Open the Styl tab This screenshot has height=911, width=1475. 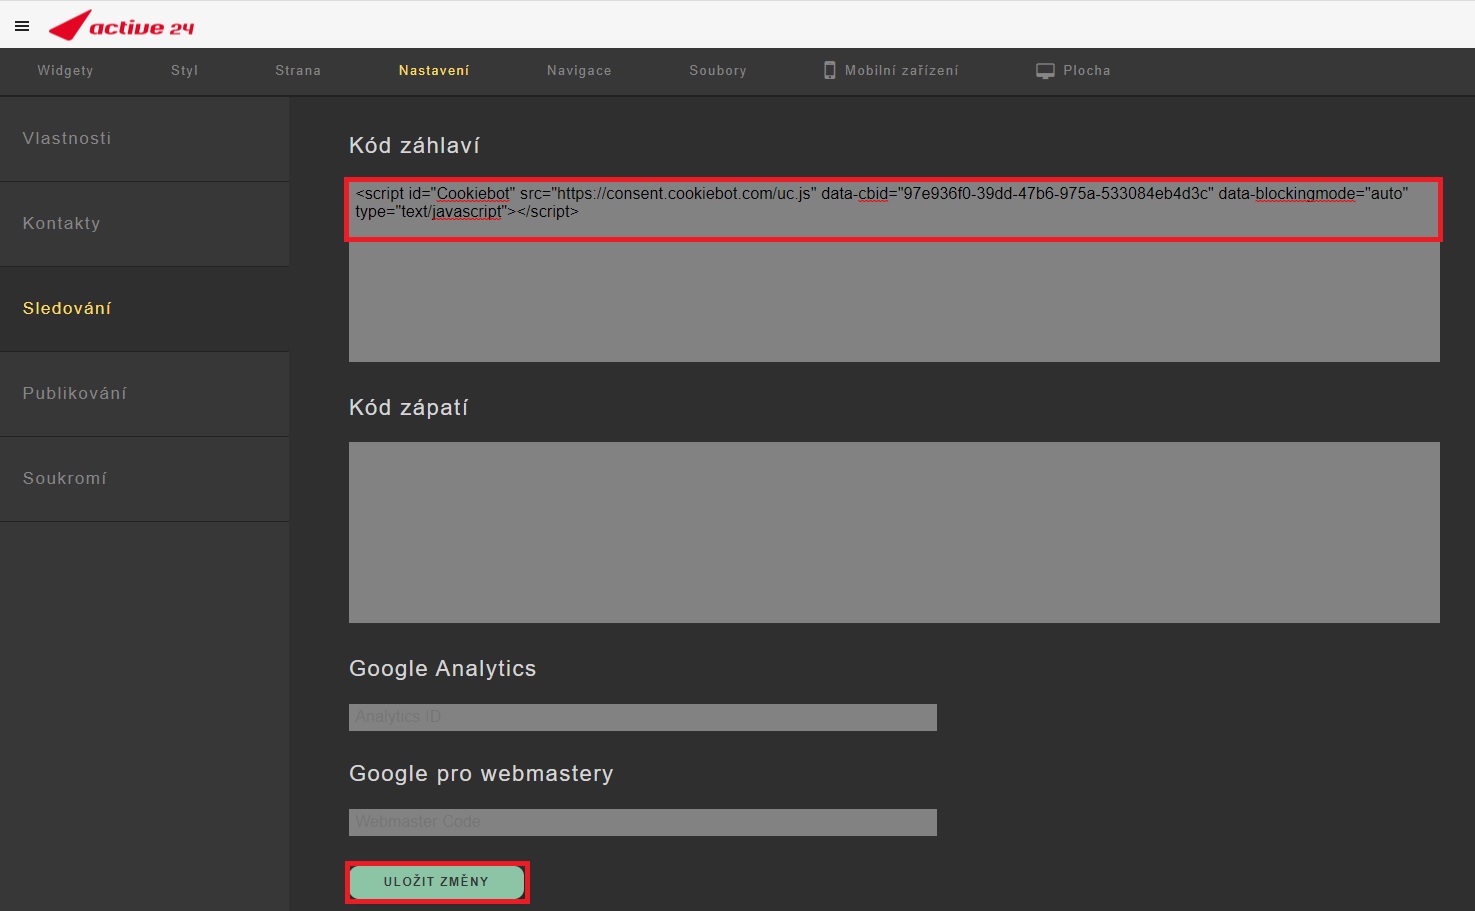click(x=185, y=71)
